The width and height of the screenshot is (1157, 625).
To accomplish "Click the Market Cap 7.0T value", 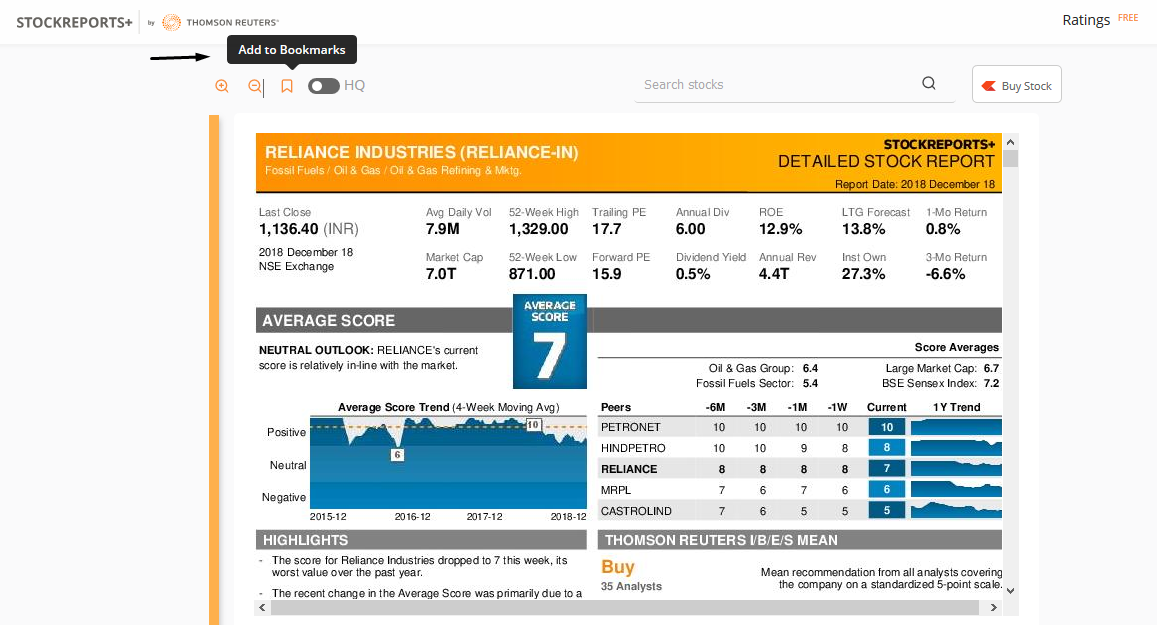I will point(441,274).
